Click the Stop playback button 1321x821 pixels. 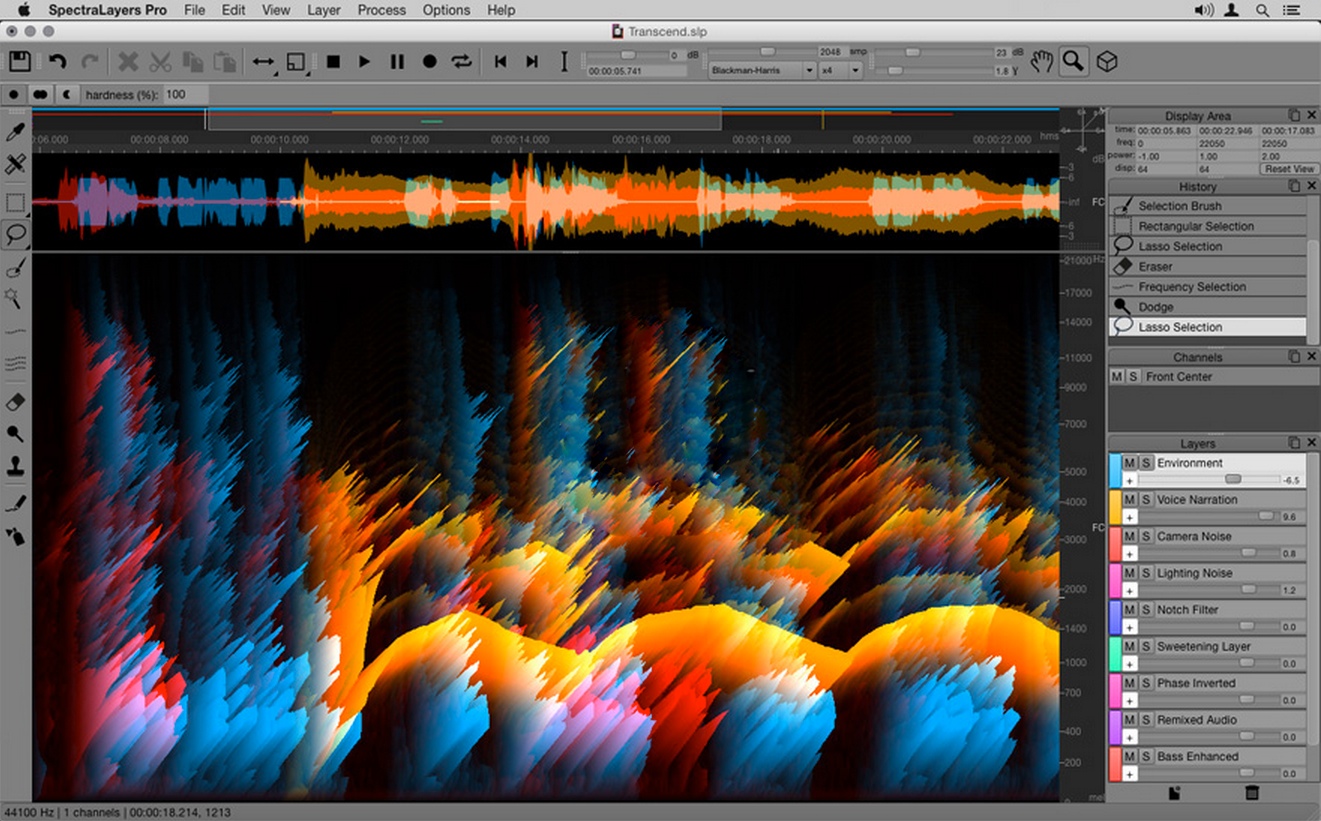coord(333,61)
